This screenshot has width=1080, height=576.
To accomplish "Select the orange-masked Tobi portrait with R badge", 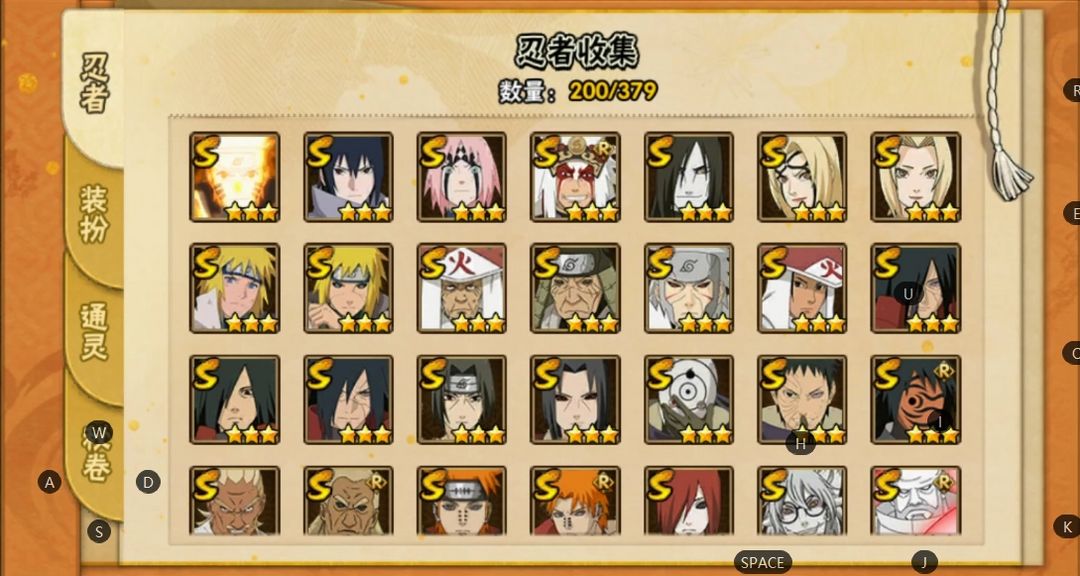I will 916,400.
